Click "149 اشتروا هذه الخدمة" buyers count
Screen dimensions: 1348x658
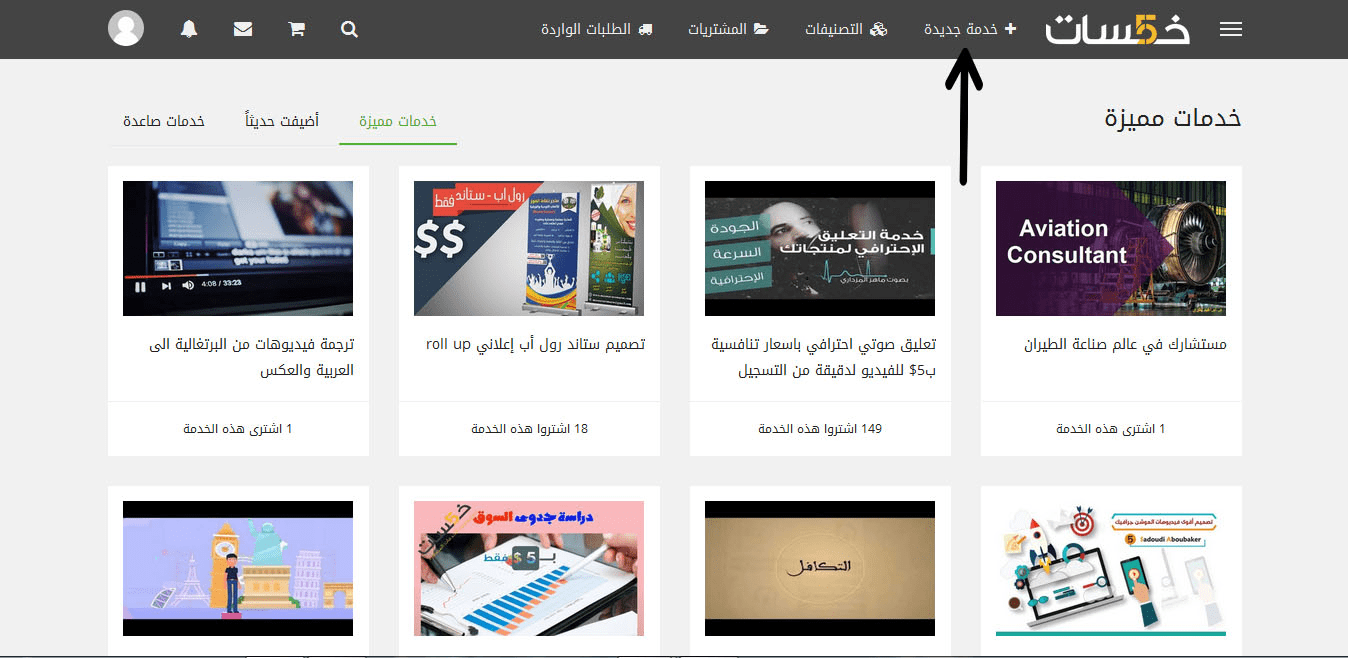[820, 429]
